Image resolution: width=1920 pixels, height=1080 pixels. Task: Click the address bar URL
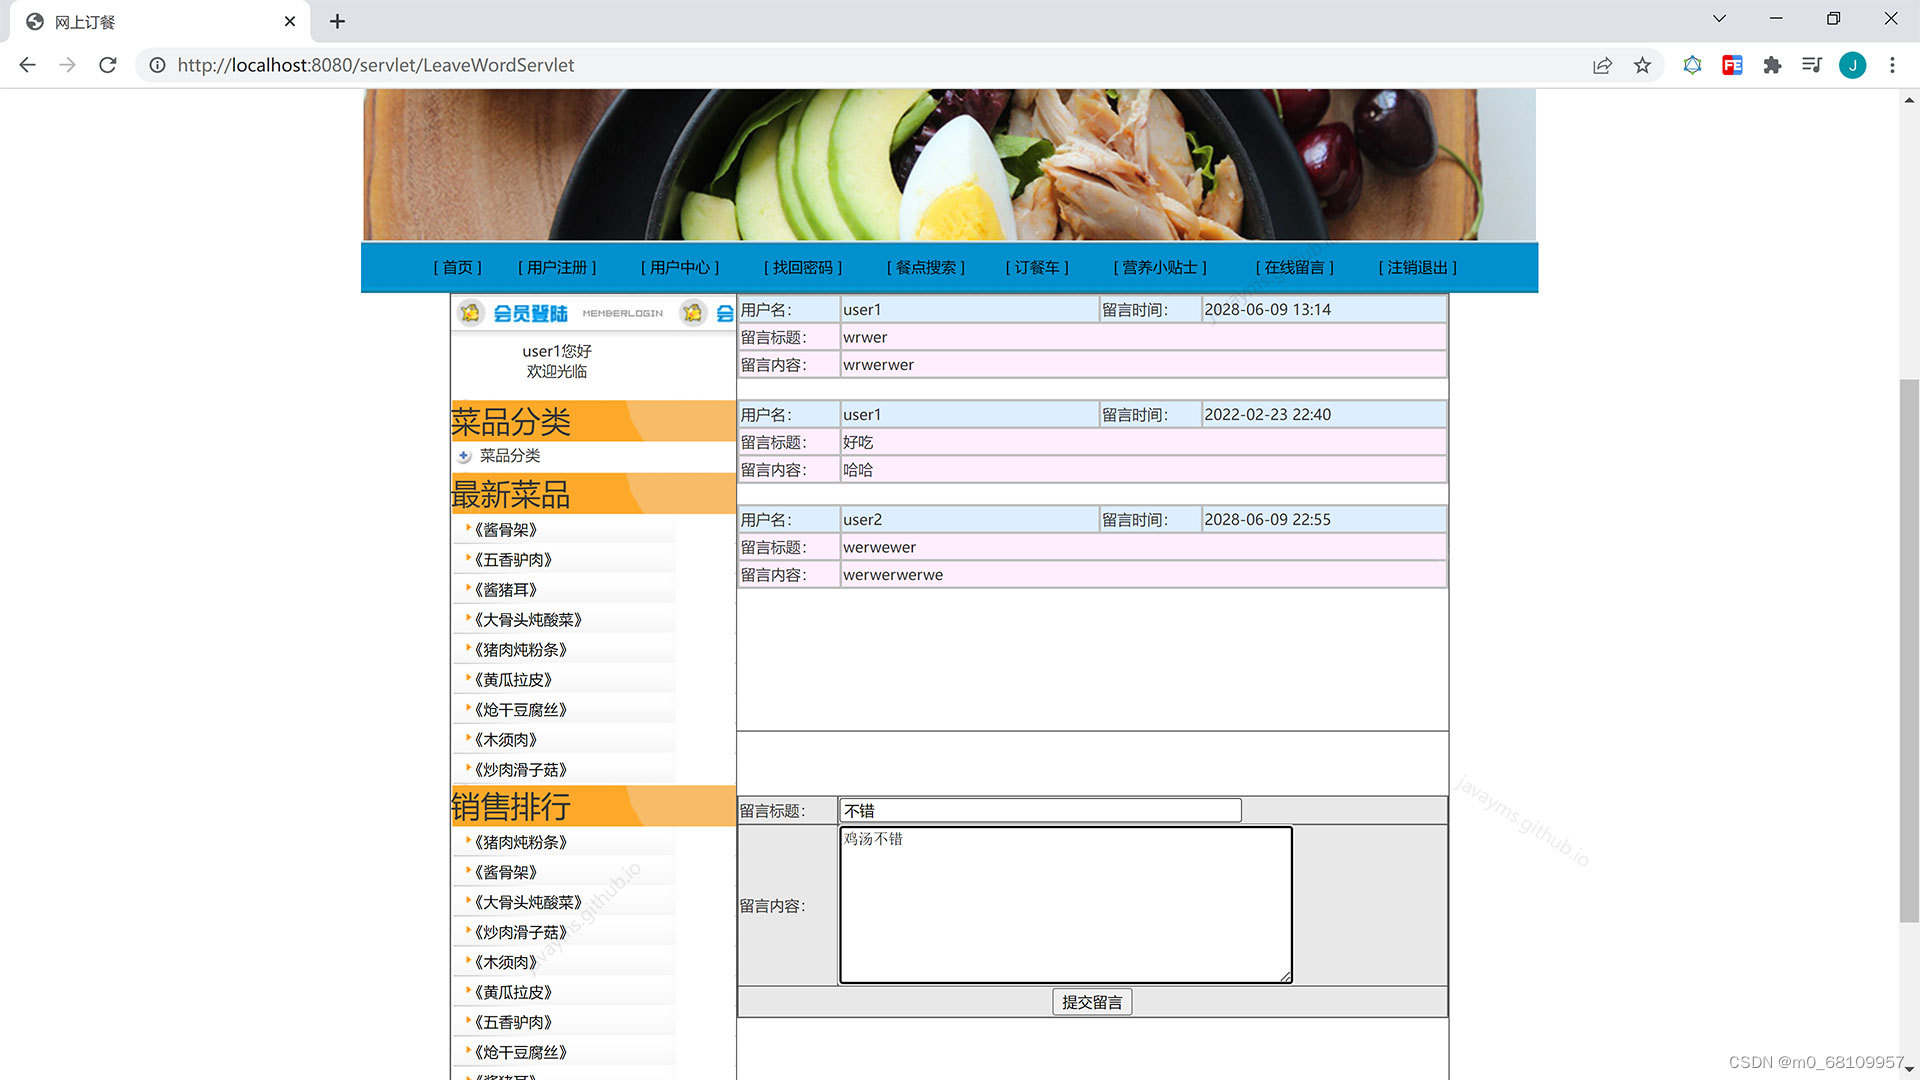tap(376, 65)
